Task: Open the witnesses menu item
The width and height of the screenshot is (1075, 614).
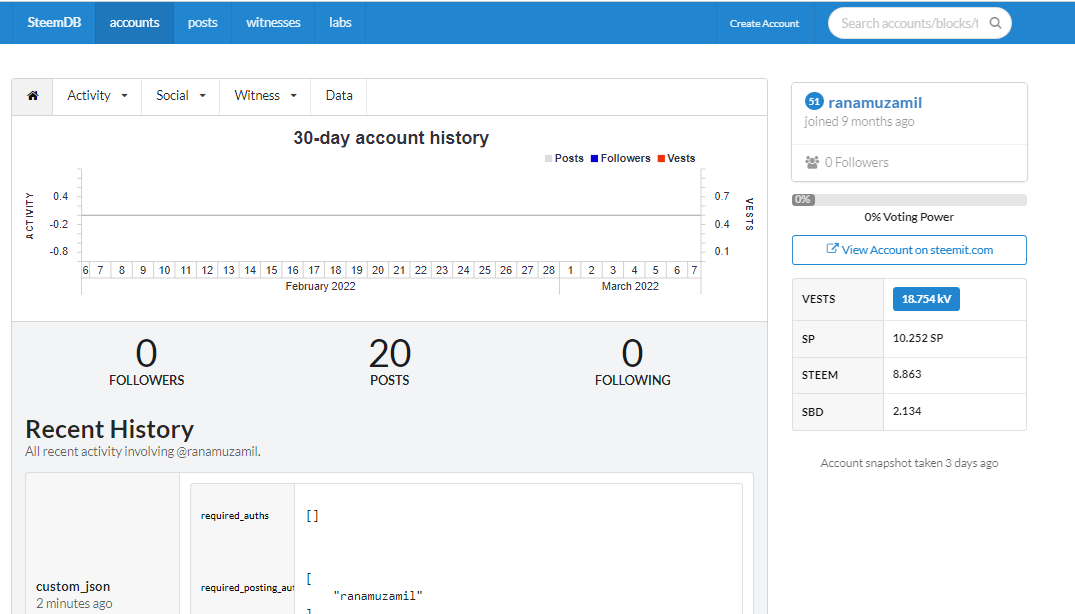Action: tap(273, 23)
